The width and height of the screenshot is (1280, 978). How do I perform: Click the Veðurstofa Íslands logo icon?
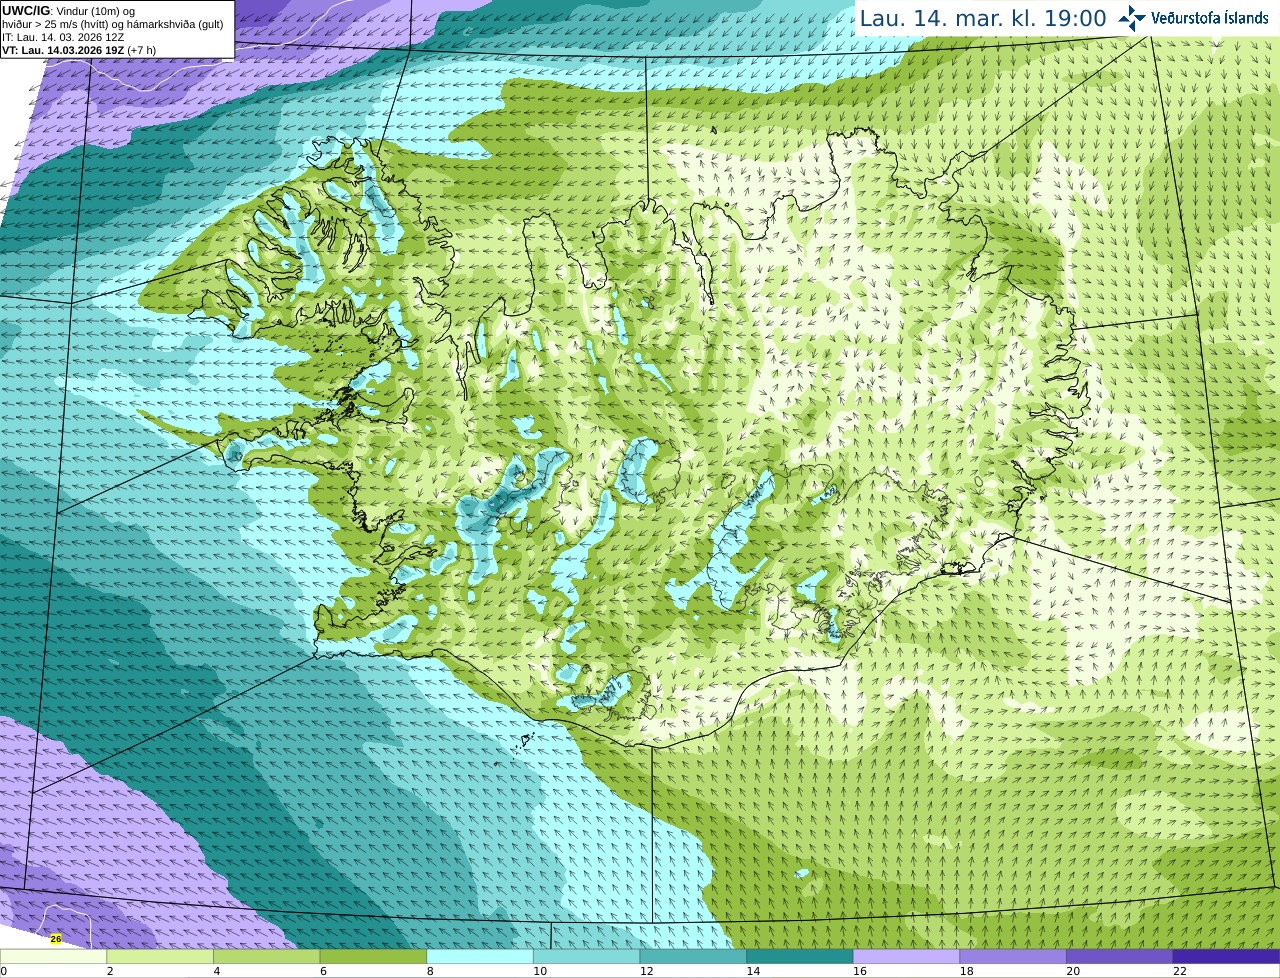1132,18
